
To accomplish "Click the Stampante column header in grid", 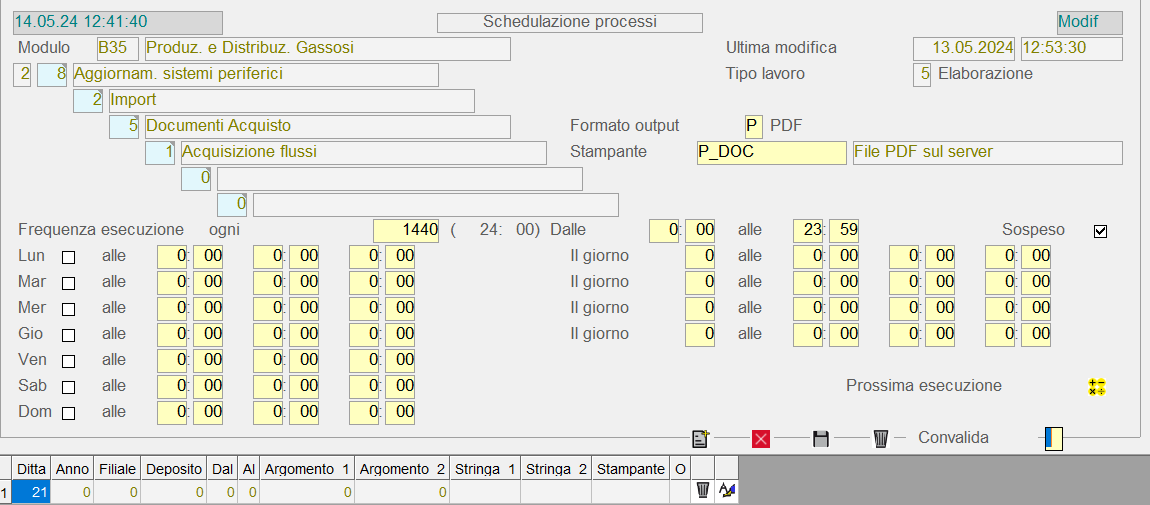I will 630,468.
